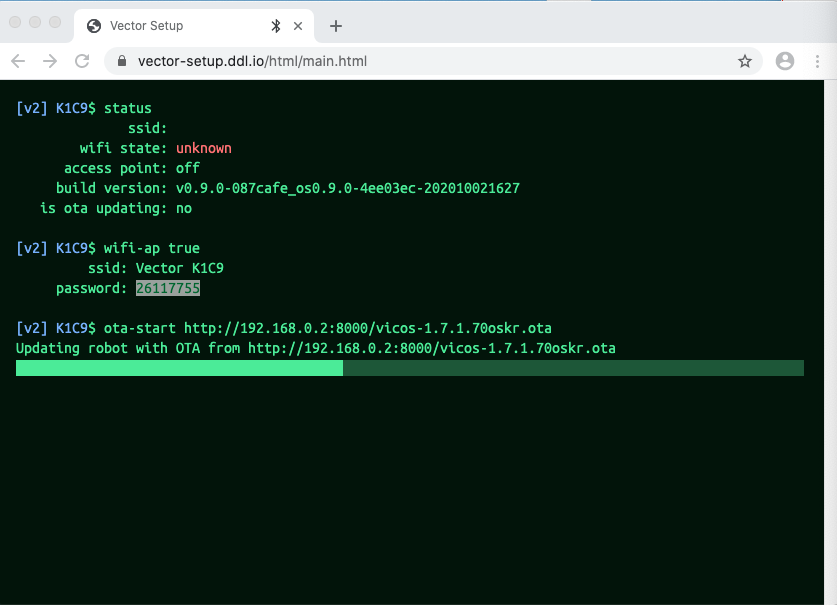Click the Bluetooth indicator on the tab
837x605 pixels.
click(276, 26)
